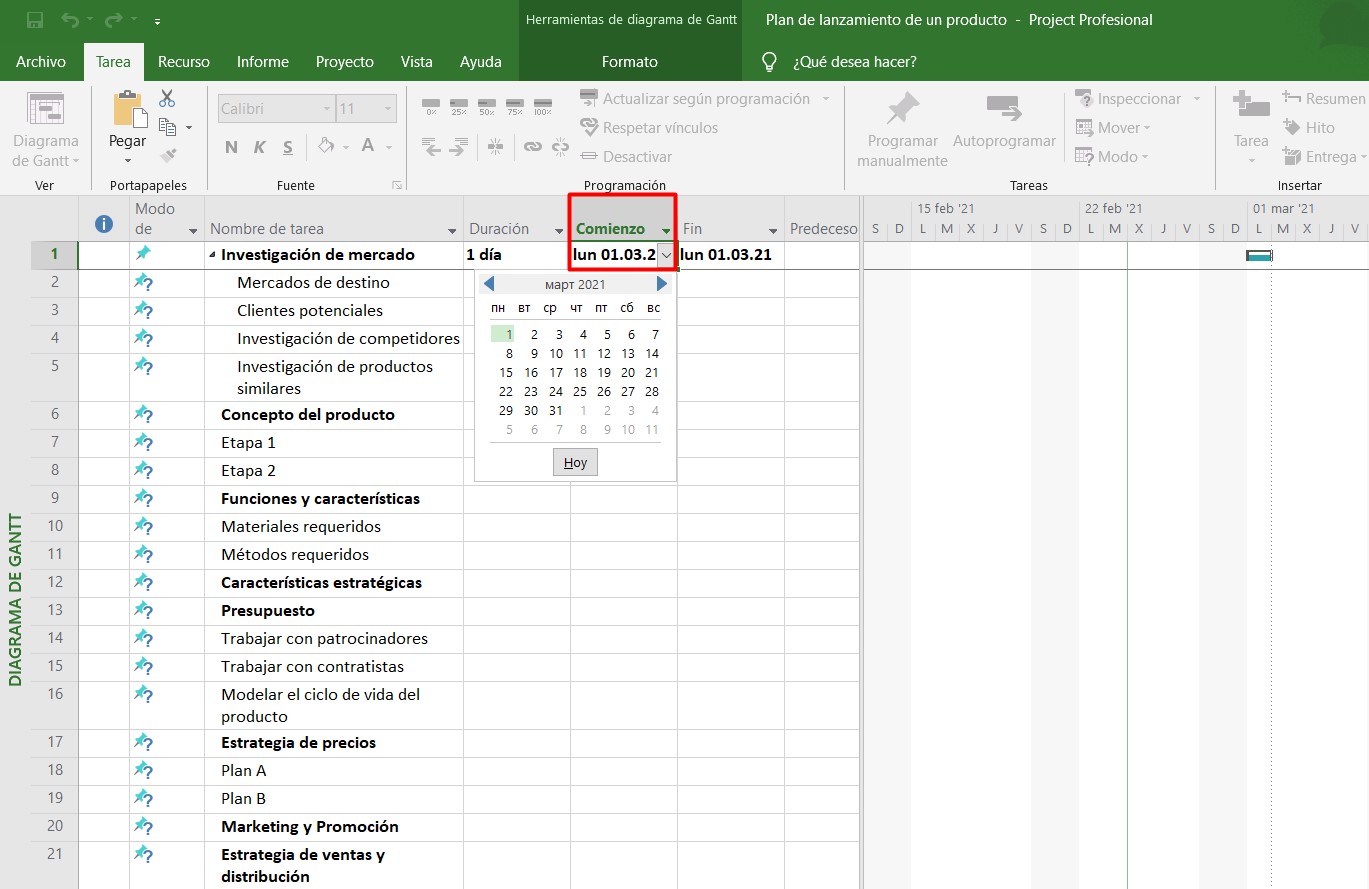
Task: Click Actualizar según programación
Action: pyautogui.click(x=695, y=99)
